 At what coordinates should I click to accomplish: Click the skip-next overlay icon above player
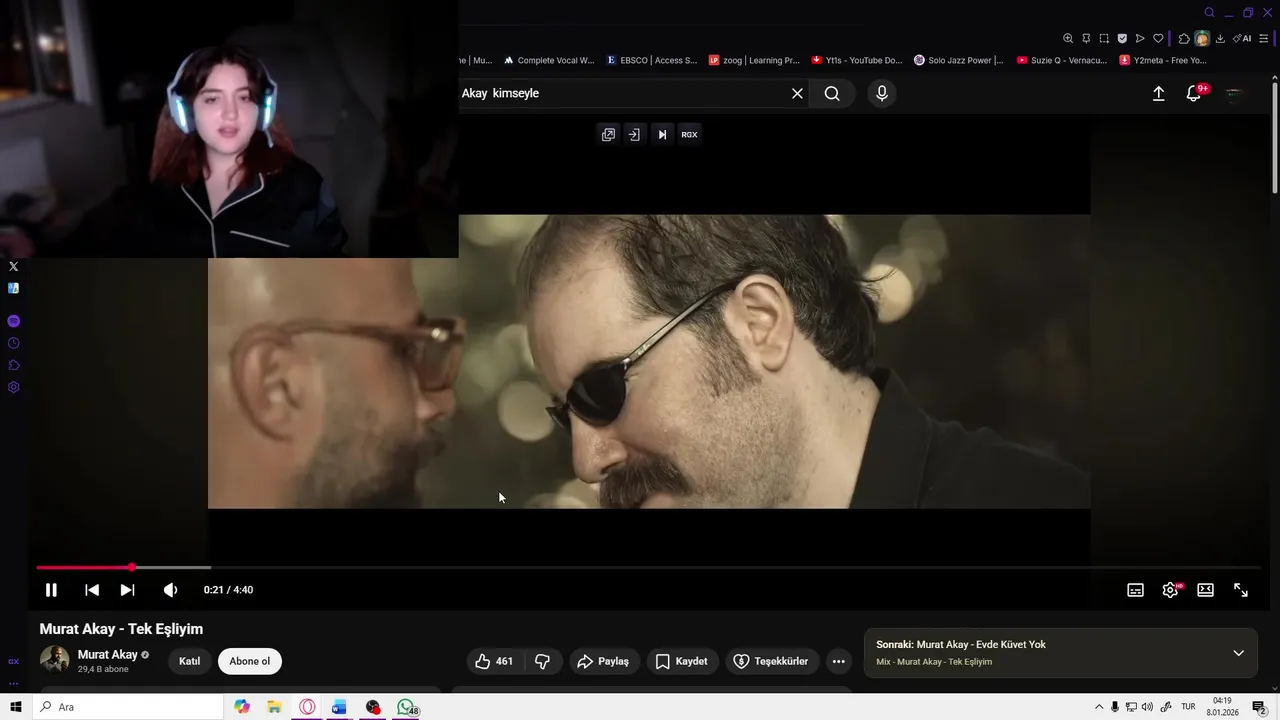pos(662,134)
